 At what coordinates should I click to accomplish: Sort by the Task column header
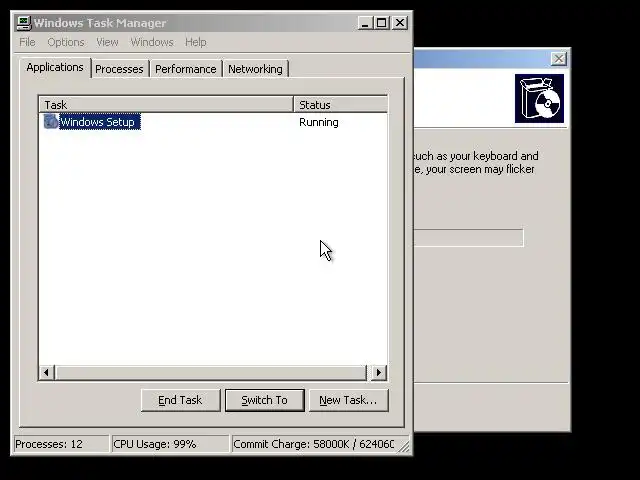[x=166, y=104]
